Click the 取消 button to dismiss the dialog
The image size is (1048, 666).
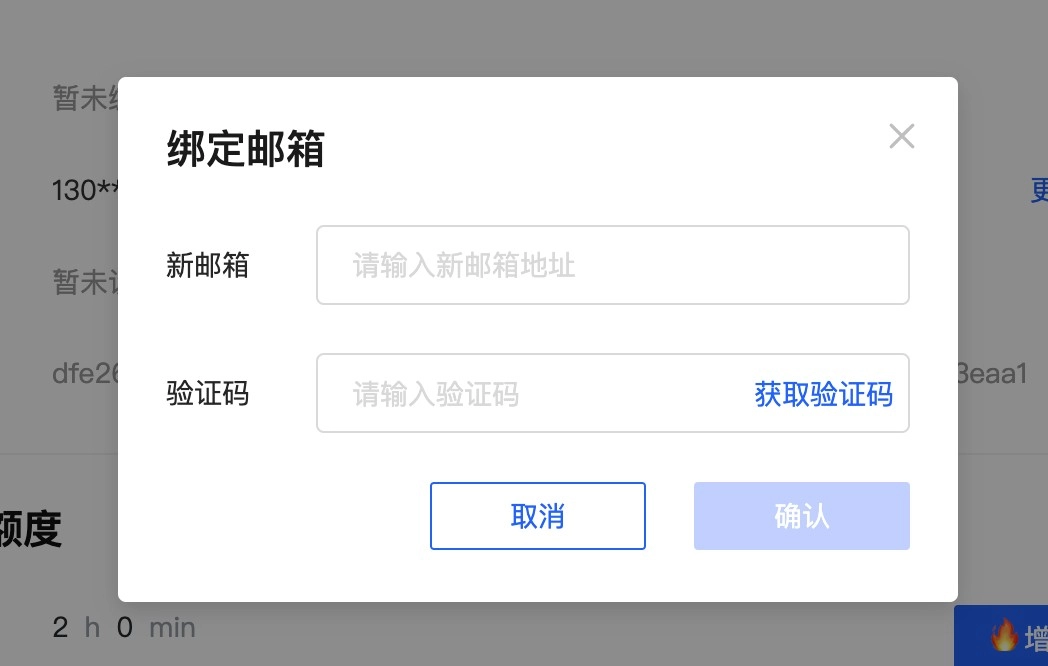(x=538, y=516)
